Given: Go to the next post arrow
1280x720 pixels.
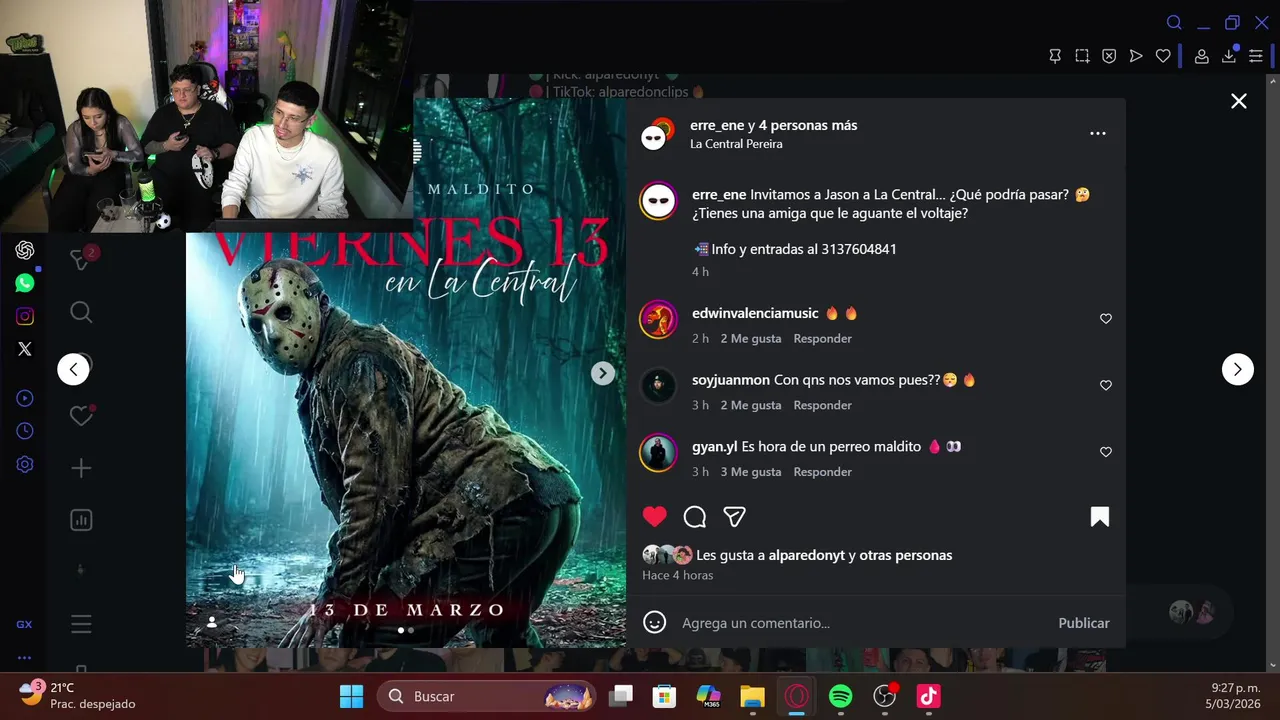Looking at the screenshot, I should (x=1238, y=369).
